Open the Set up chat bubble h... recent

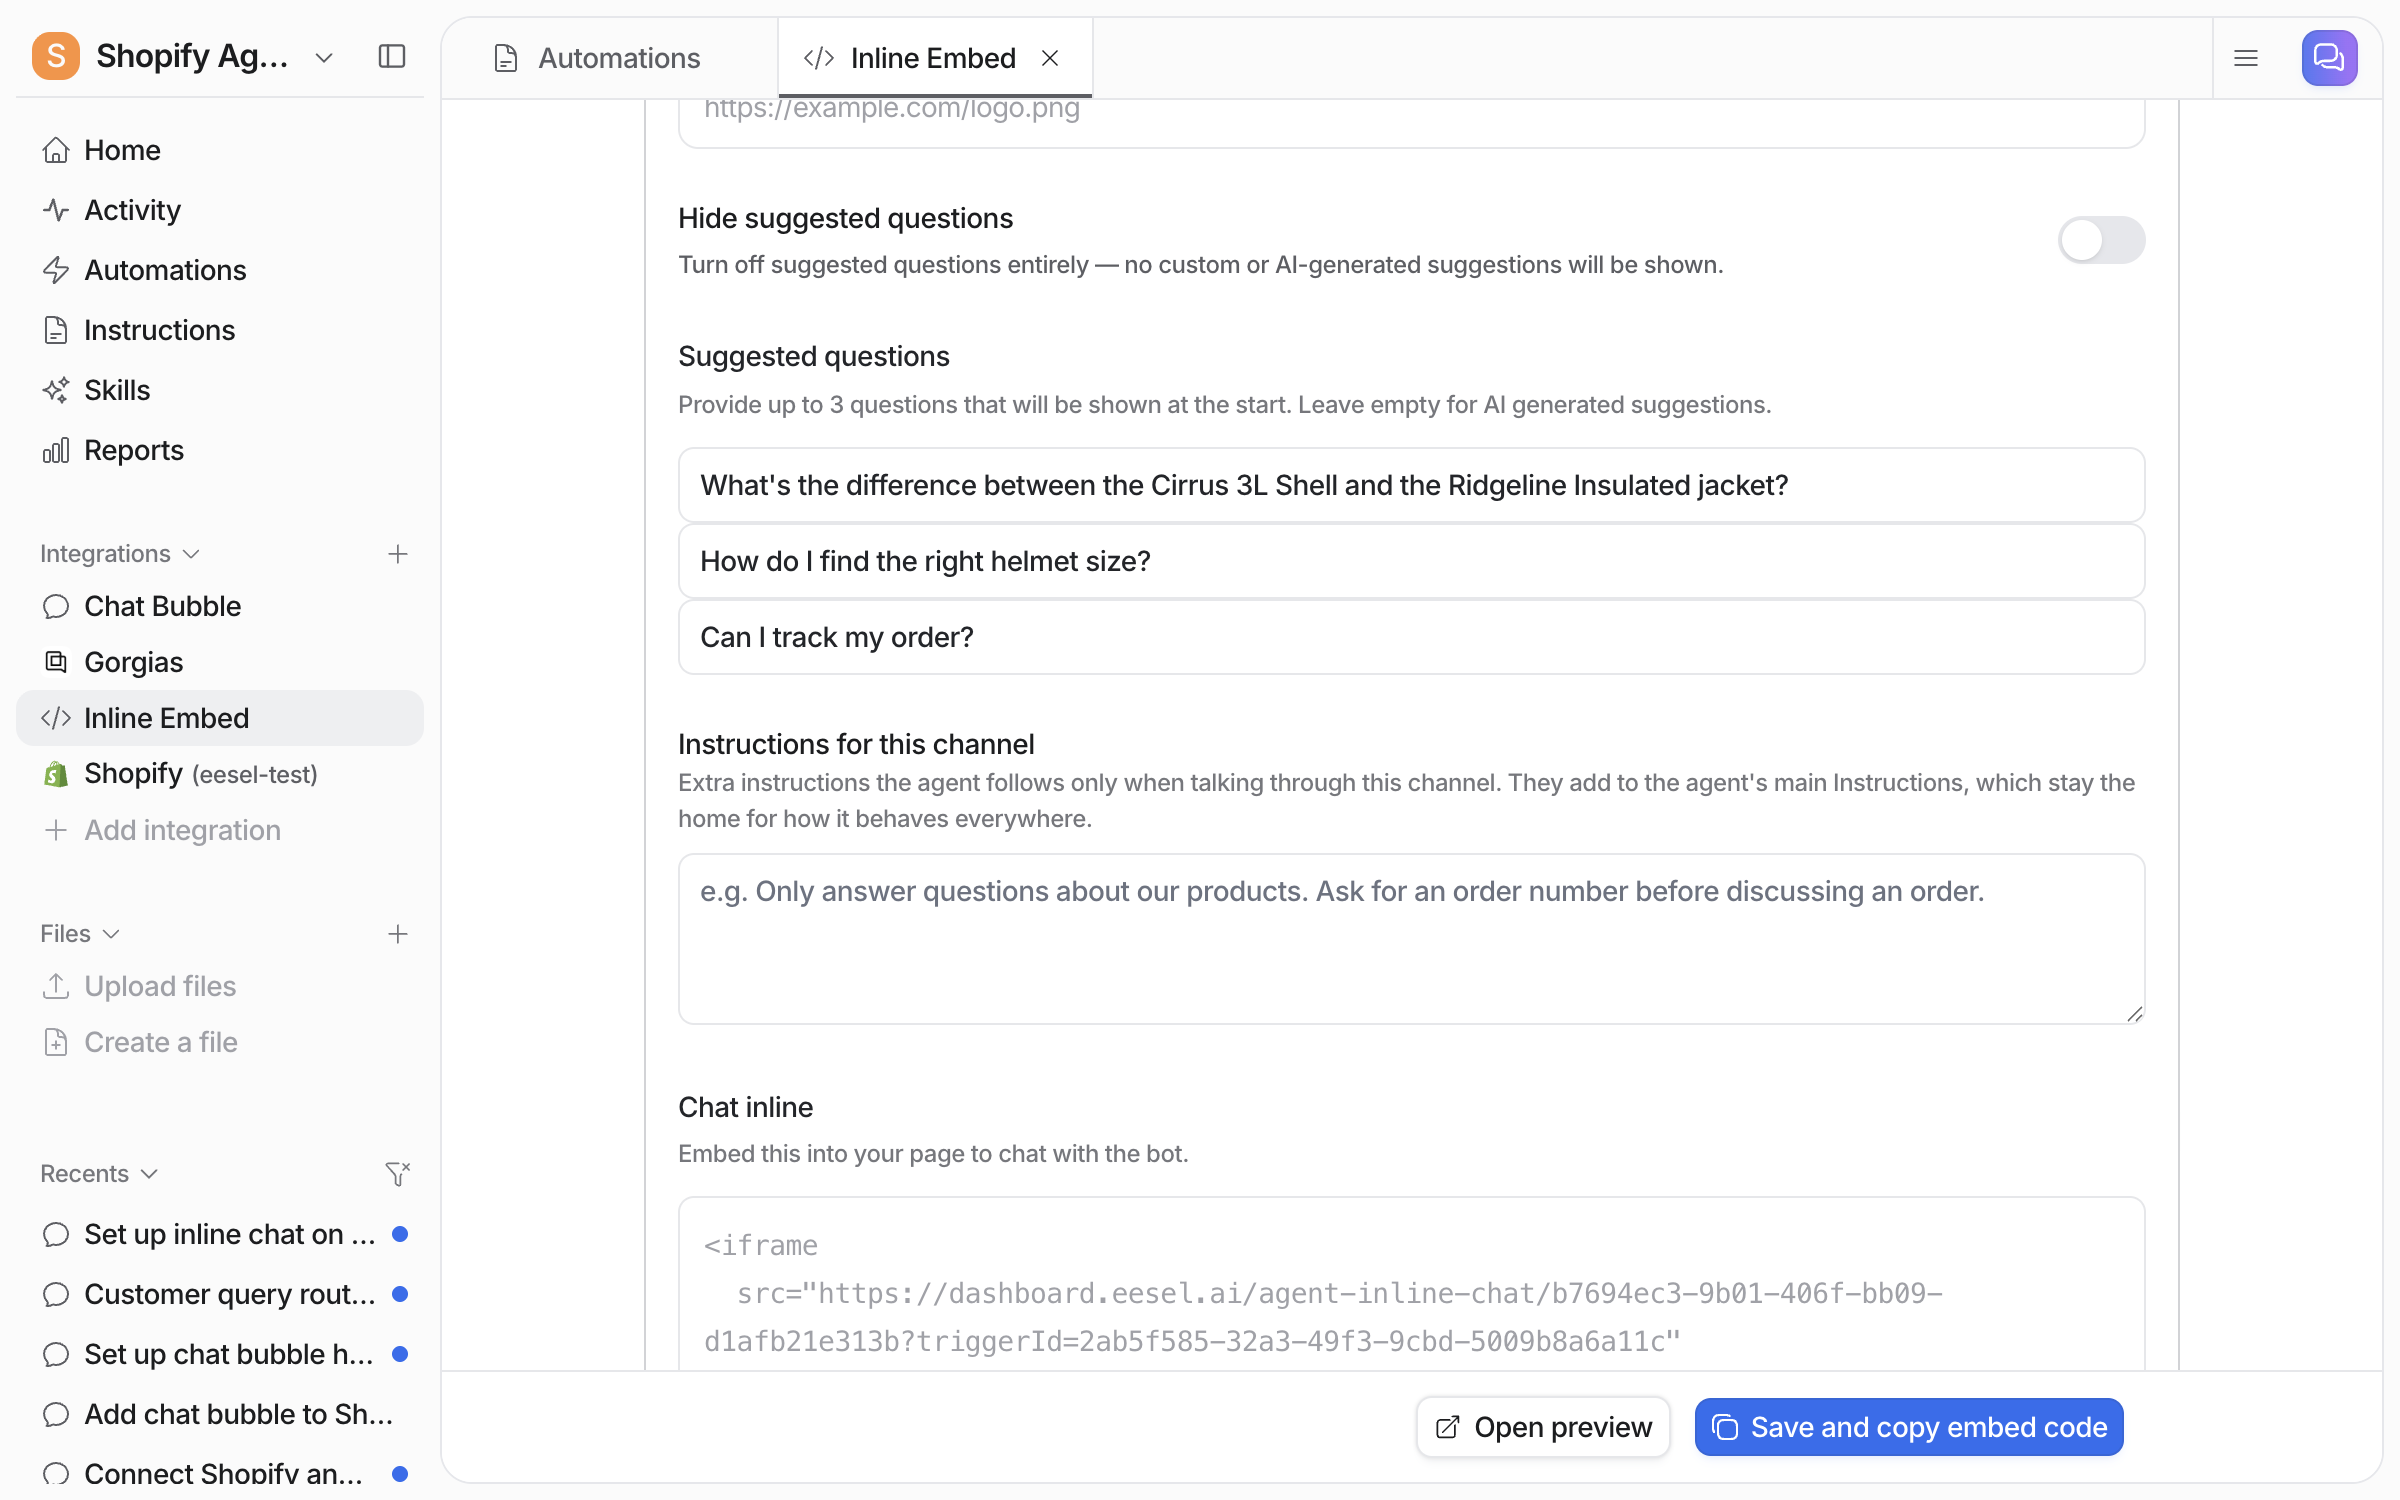point(220,1354)
